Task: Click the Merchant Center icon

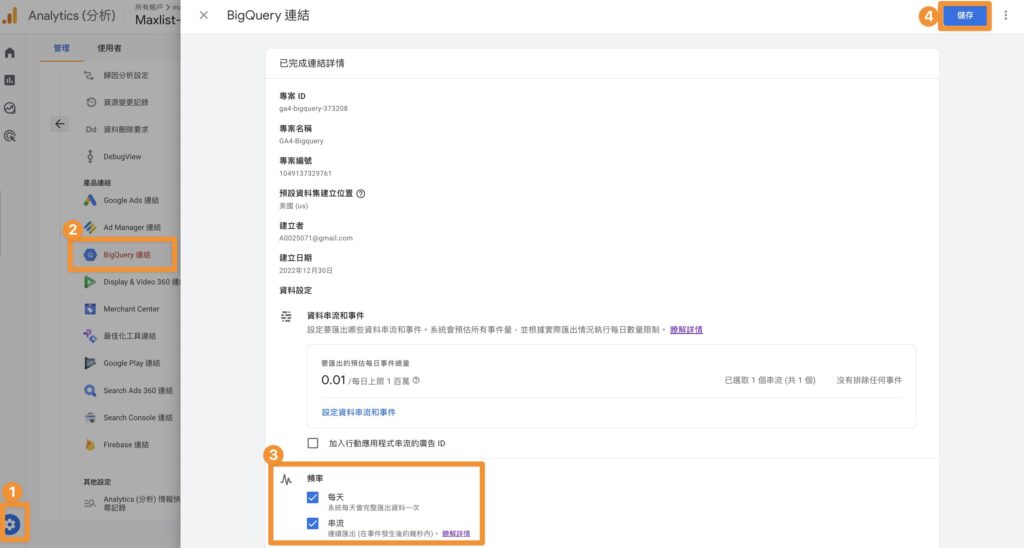Action: (90, 309)
